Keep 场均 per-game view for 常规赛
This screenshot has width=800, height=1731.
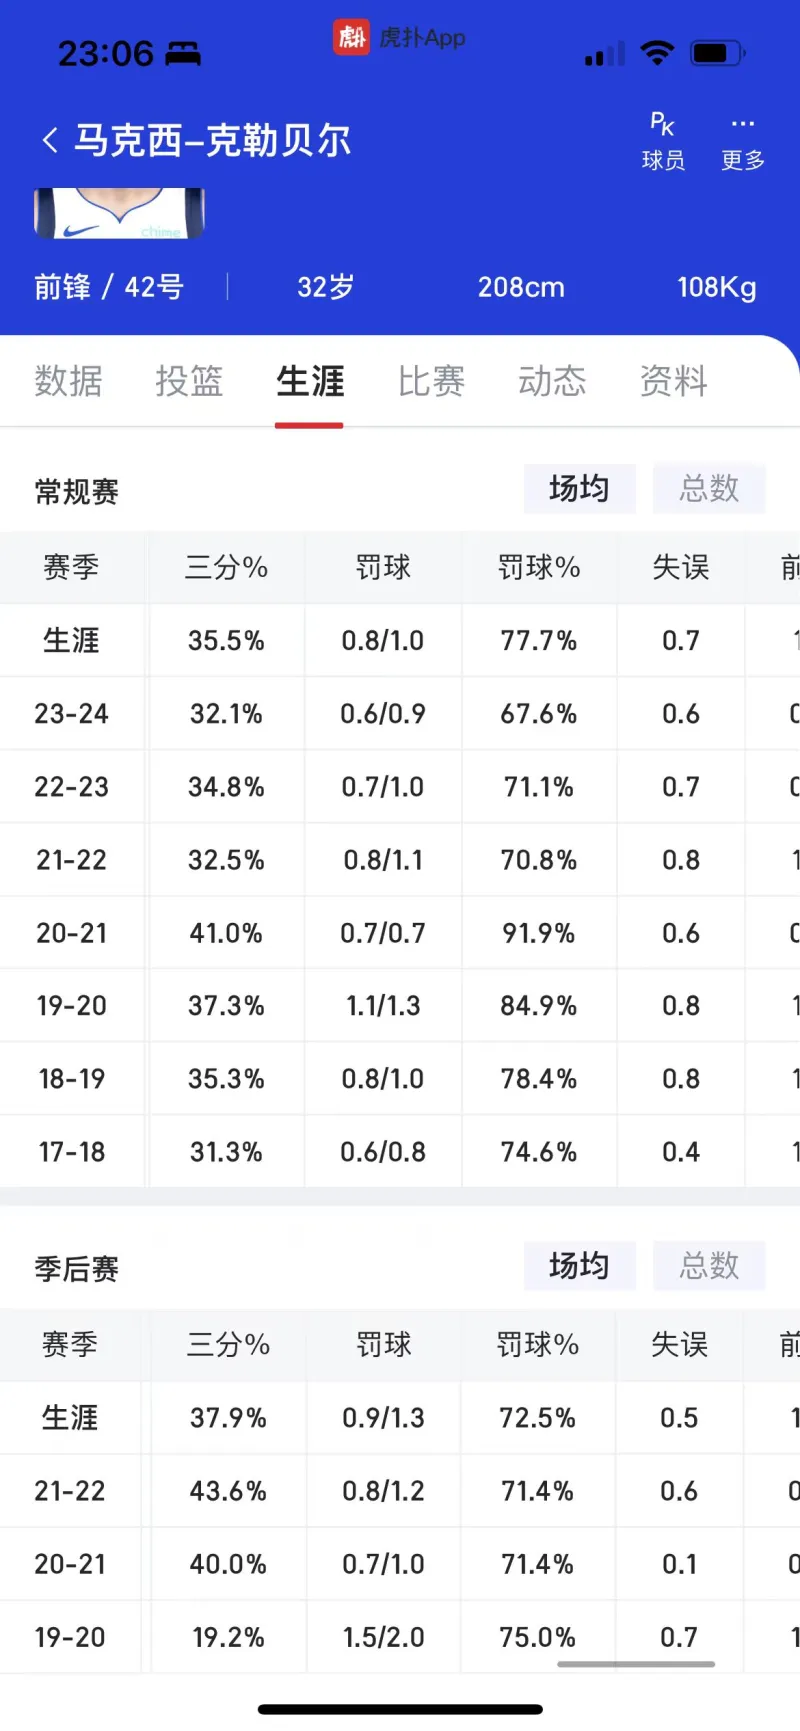tap(579, 489)
